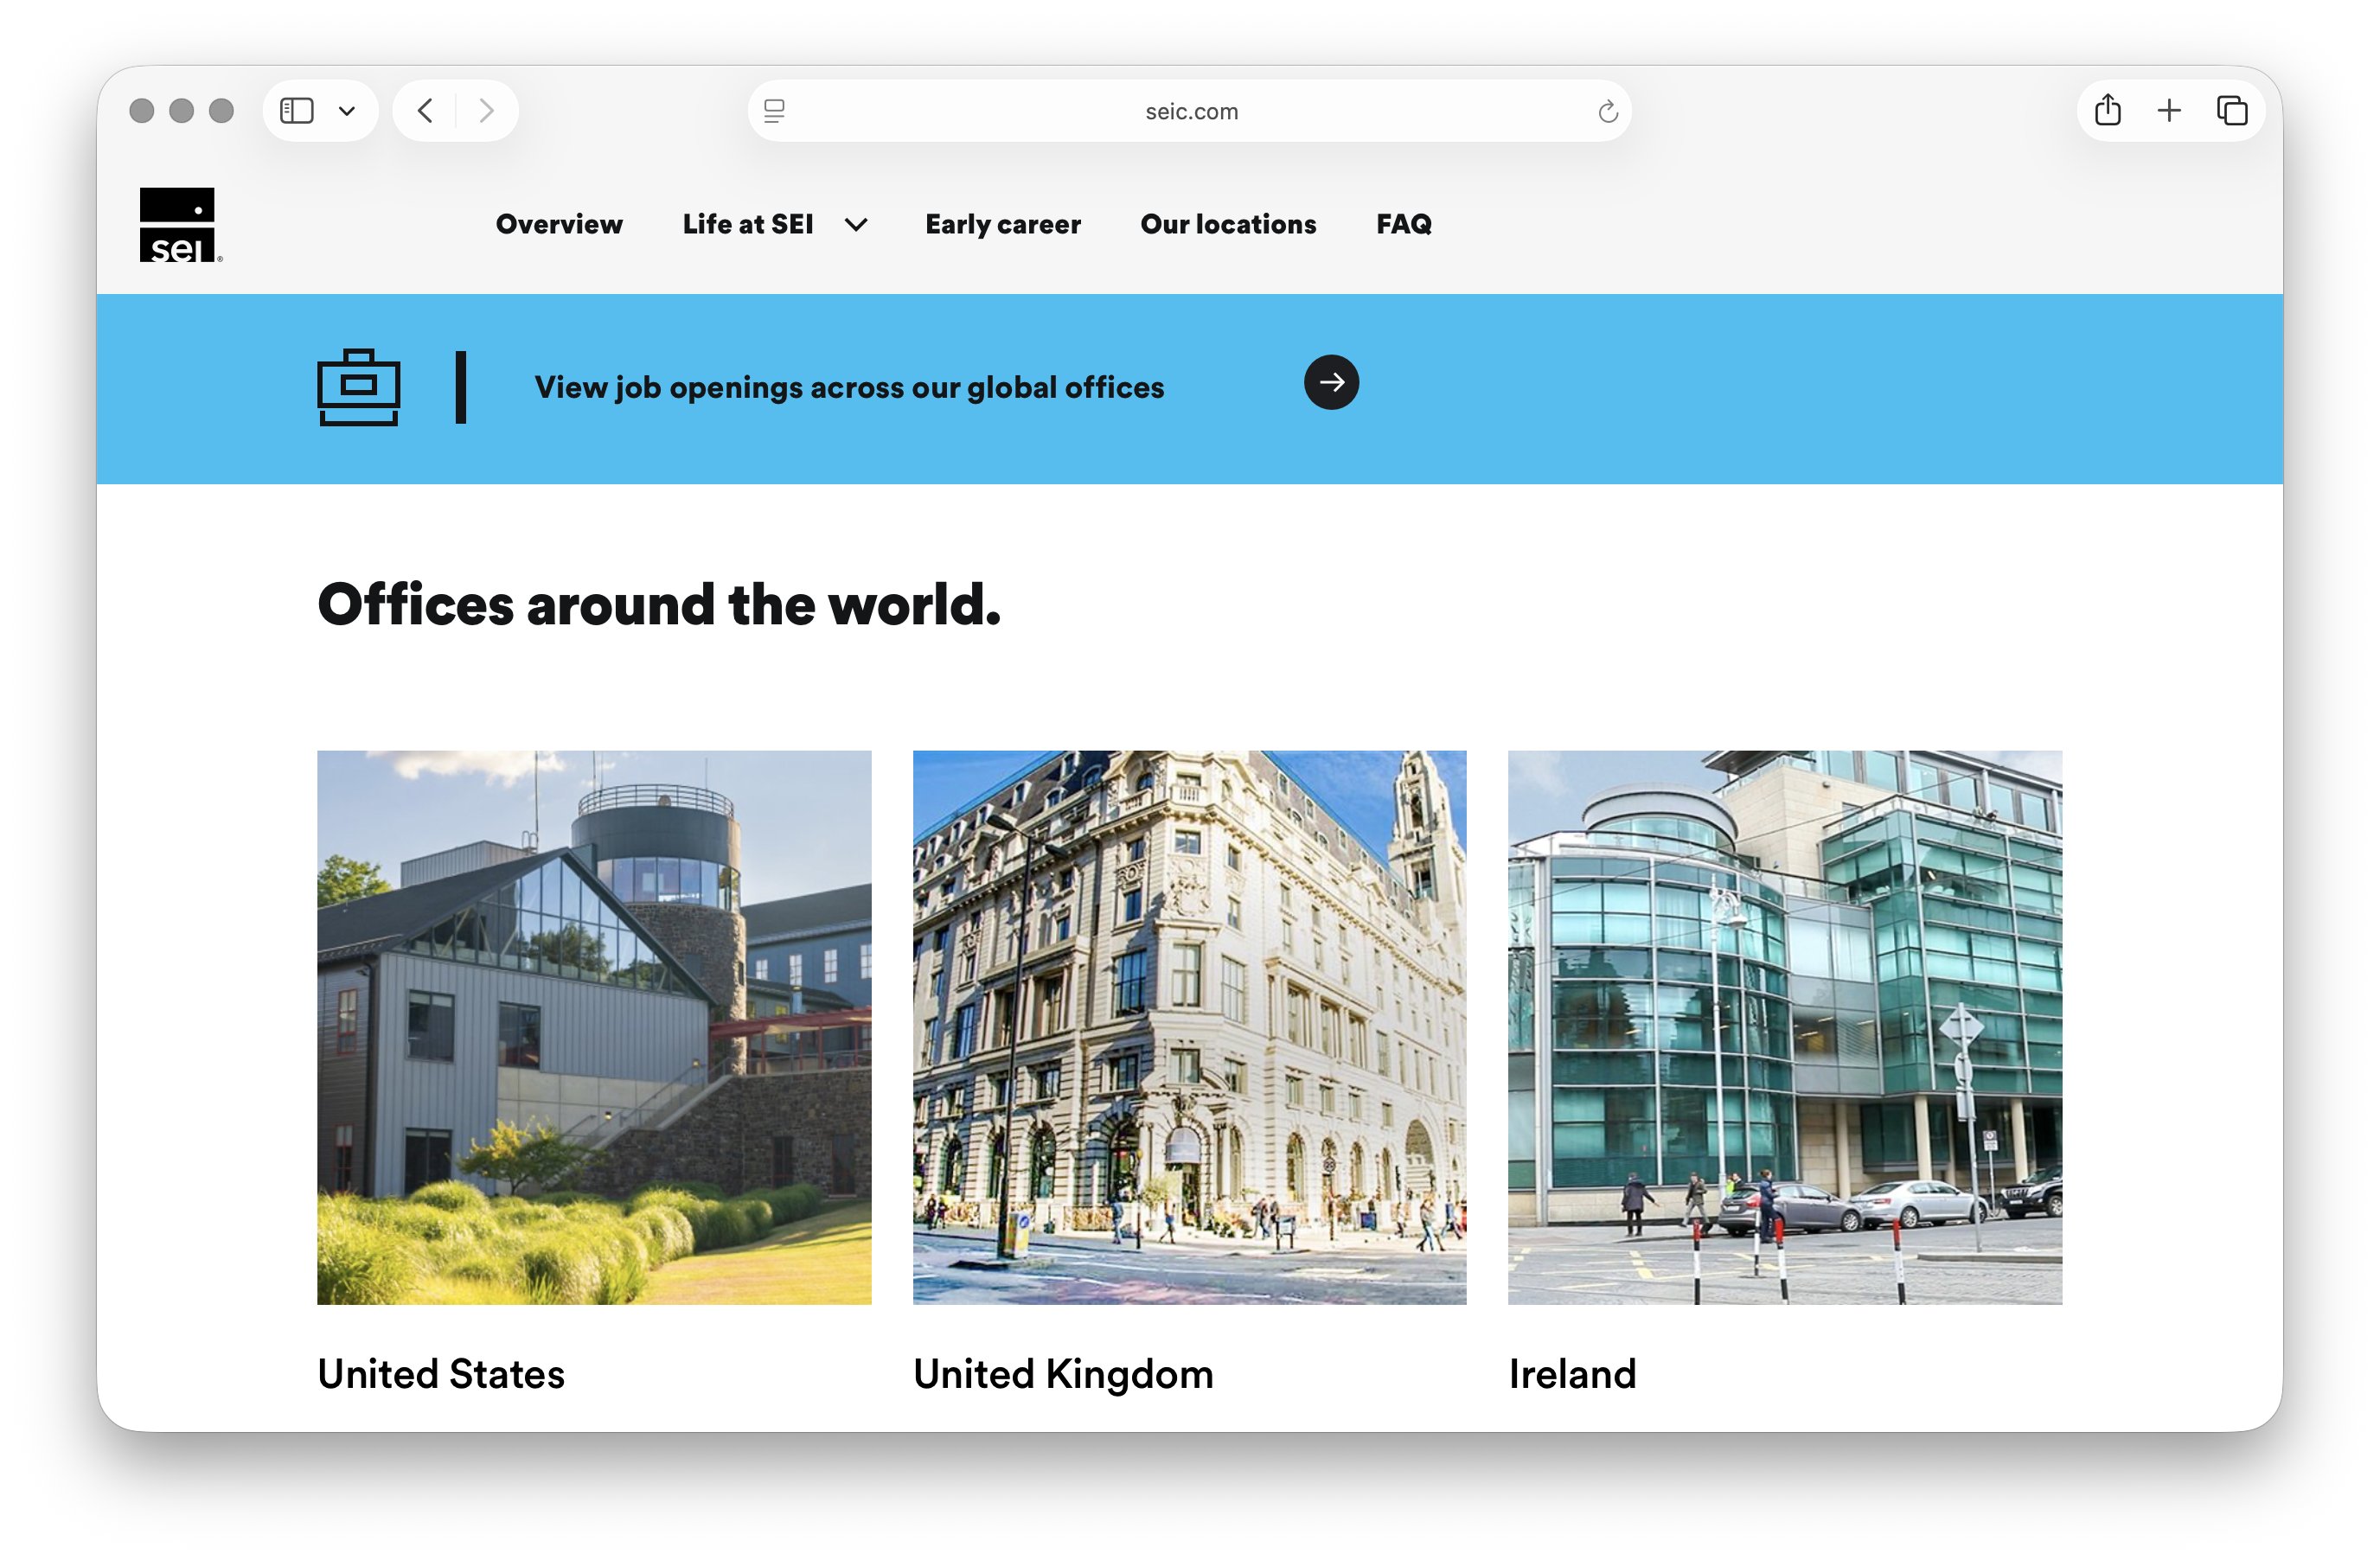2380x1560 pixels.
Task: Open Our locations page
Action: pos(1228,224)
